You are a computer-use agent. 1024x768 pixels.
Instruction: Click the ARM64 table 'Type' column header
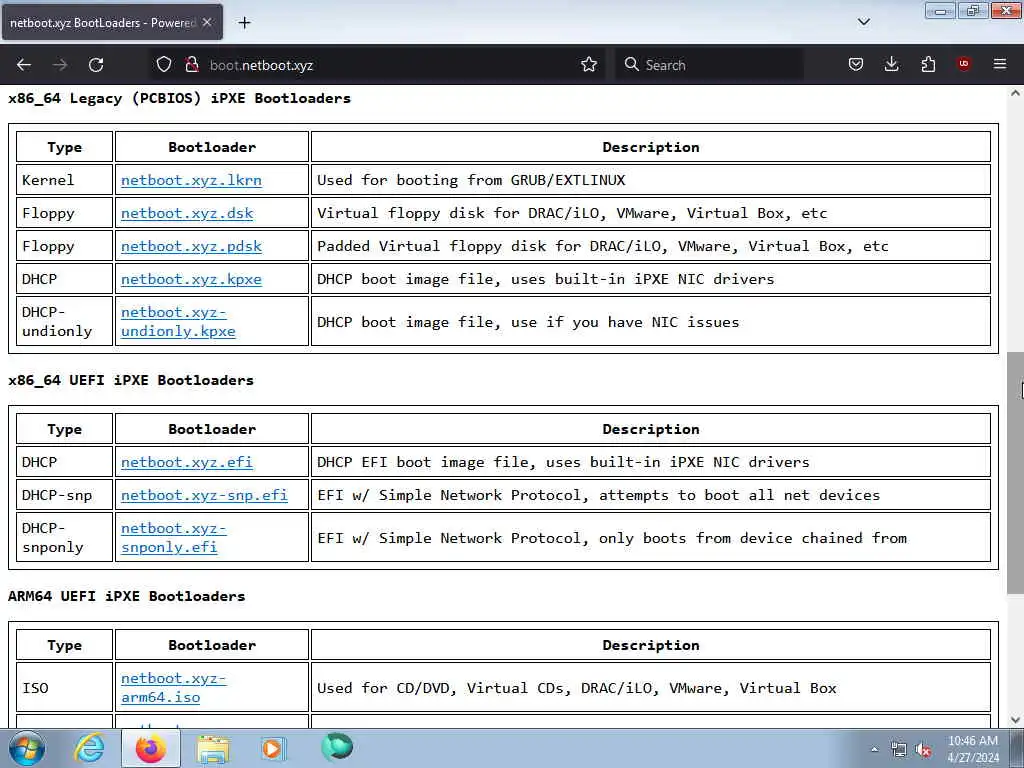tap(65, 645)
